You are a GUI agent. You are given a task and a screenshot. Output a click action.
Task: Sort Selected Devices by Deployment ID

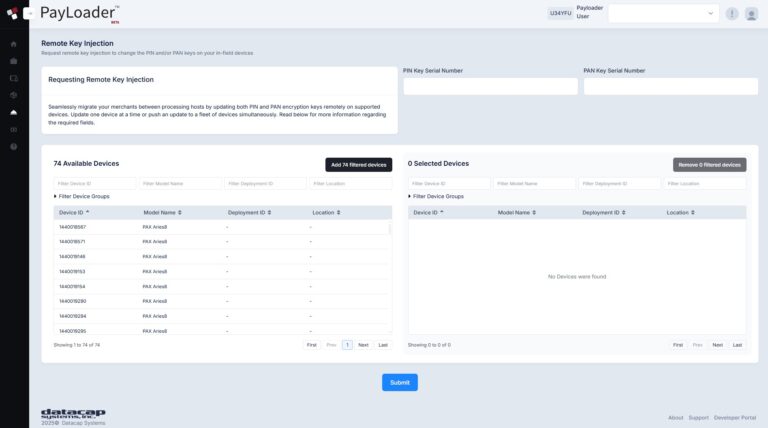[603, 213]
